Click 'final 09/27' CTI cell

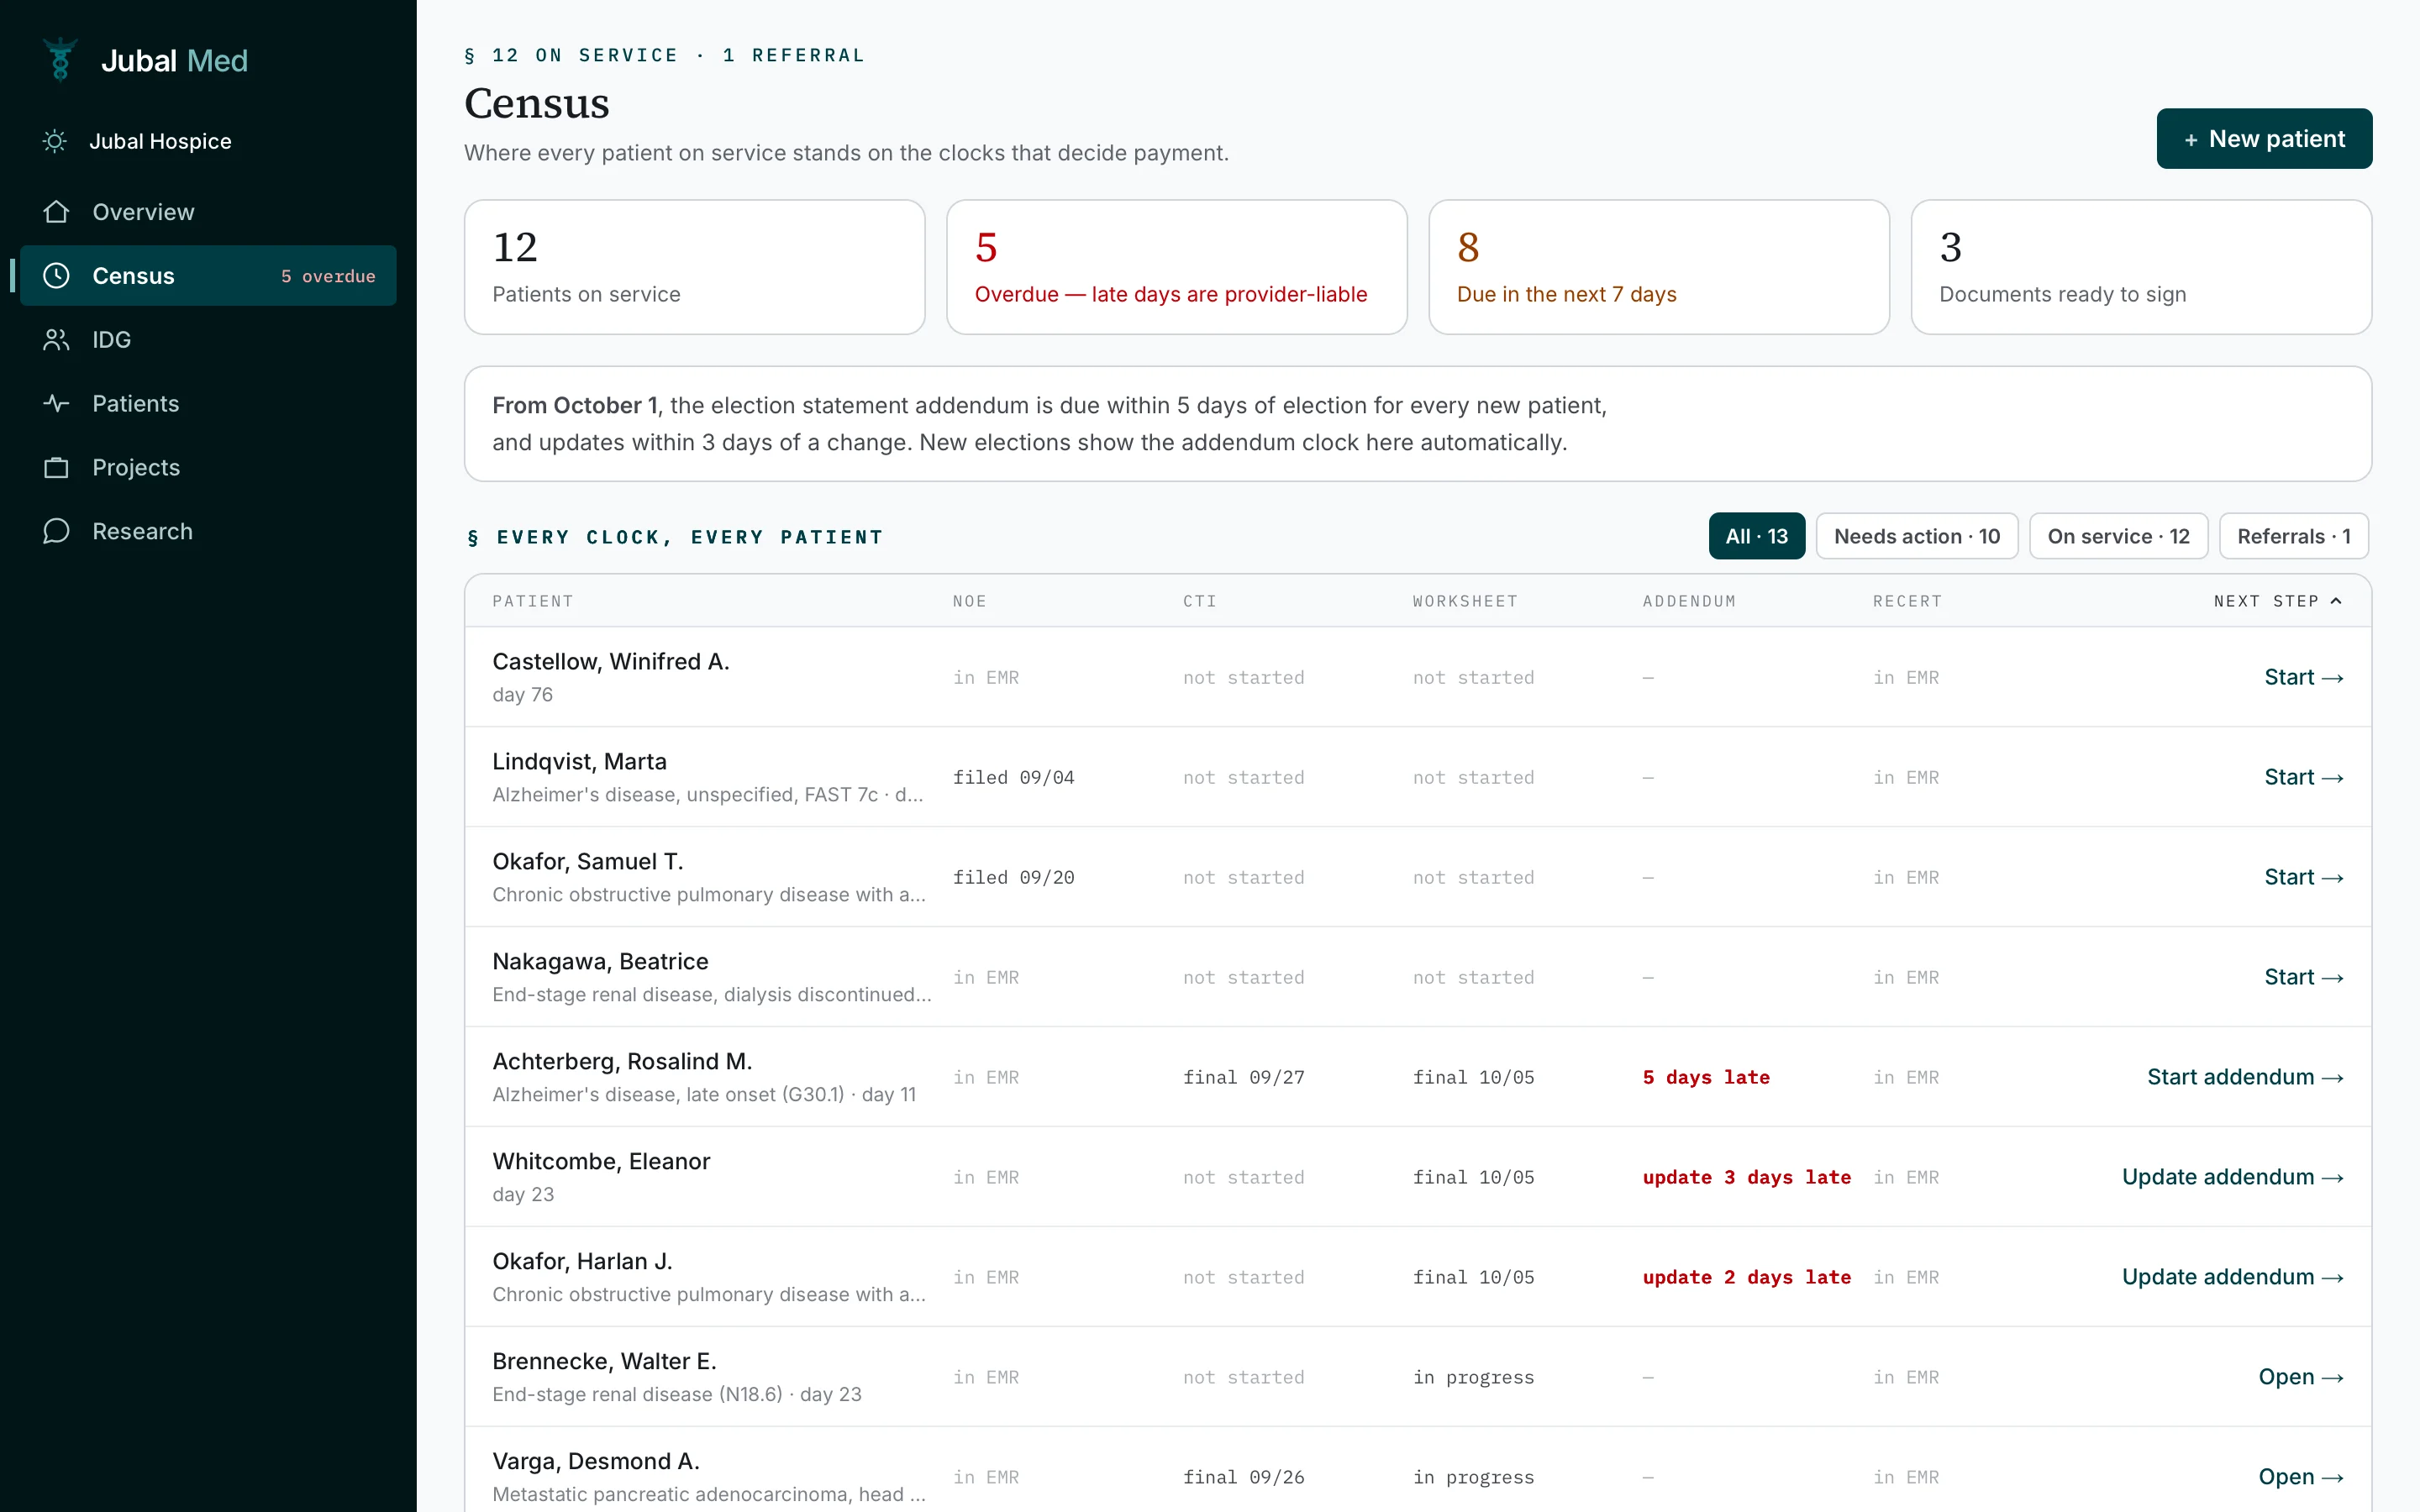[x=1243, y=1078]
